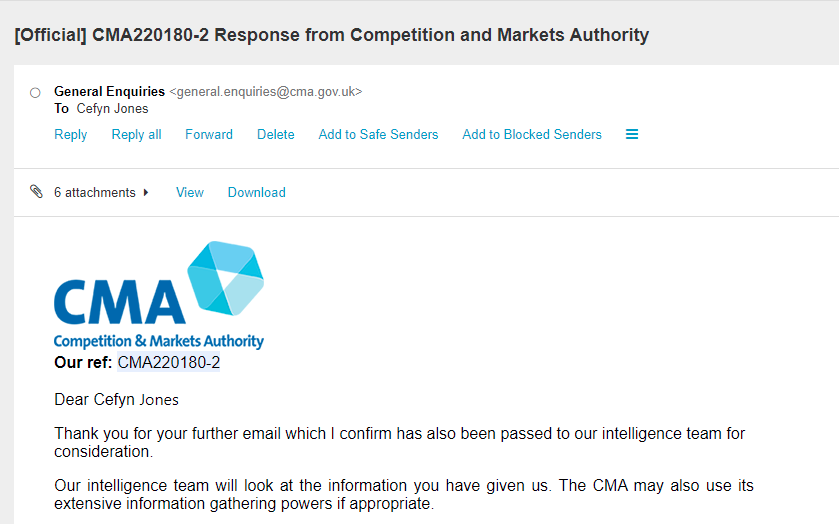Add sender to Safe Senders
The image size is (839, 524).
378,134
